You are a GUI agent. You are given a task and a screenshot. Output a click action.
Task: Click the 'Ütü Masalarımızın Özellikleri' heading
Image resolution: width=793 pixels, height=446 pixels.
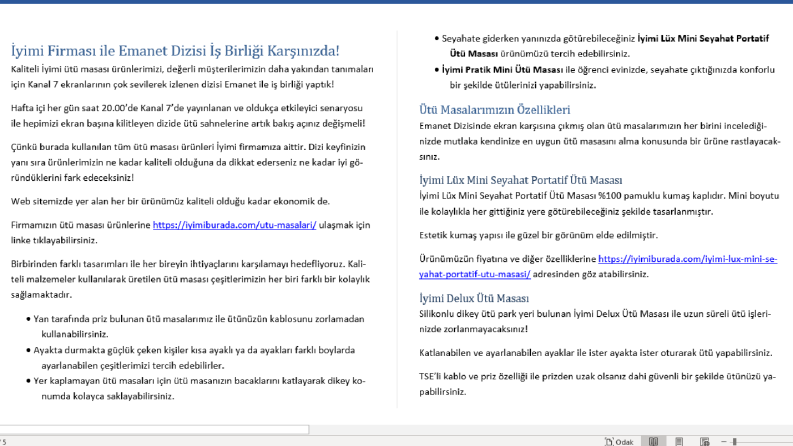[495, 110]
